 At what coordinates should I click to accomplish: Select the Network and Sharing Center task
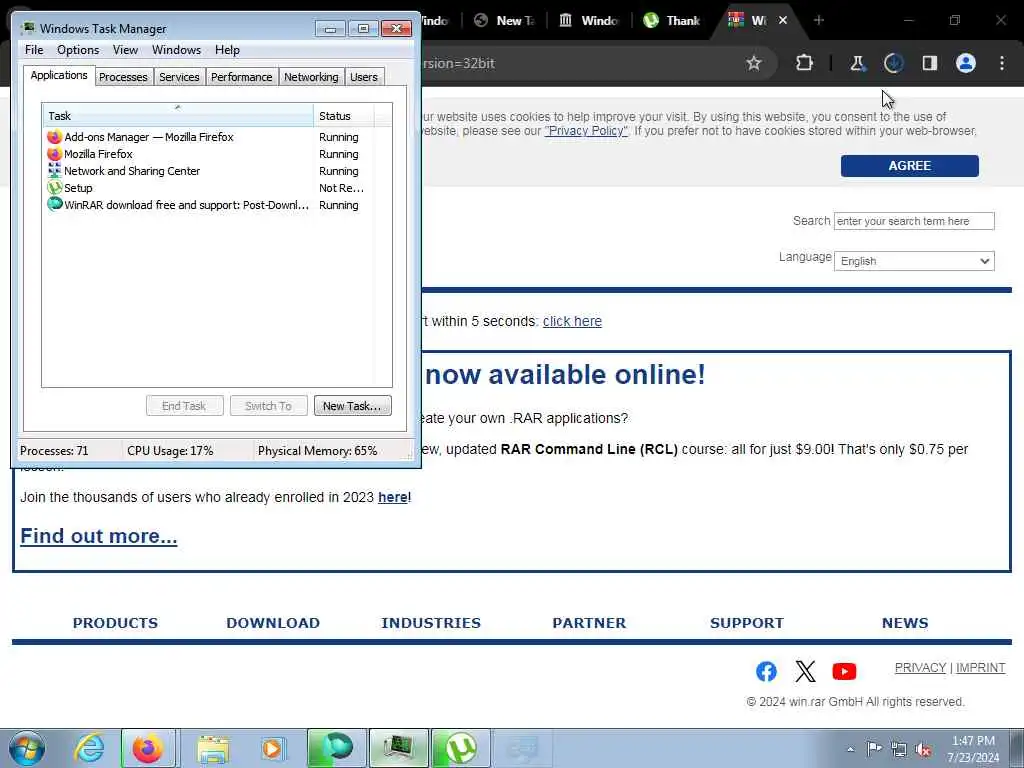(217, 171)
